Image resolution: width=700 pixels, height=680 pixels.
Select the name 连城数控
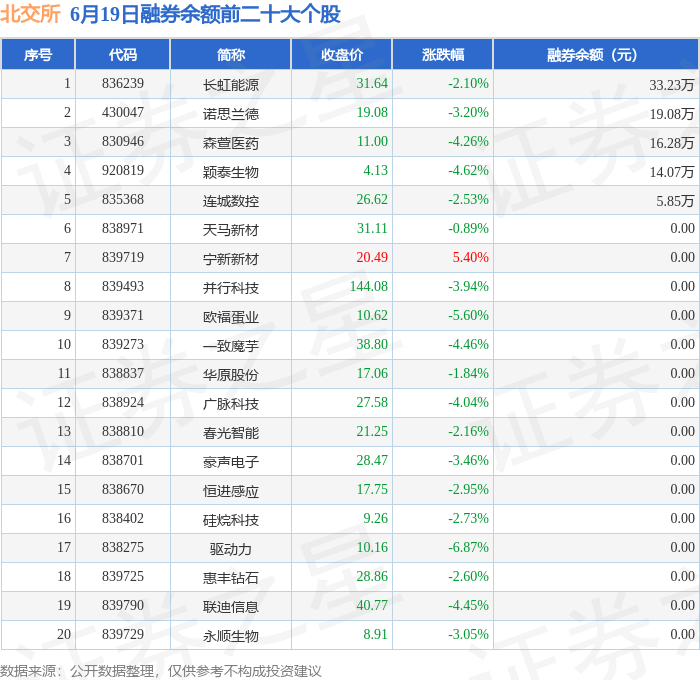pyautogui.click(x=231, y=201)
